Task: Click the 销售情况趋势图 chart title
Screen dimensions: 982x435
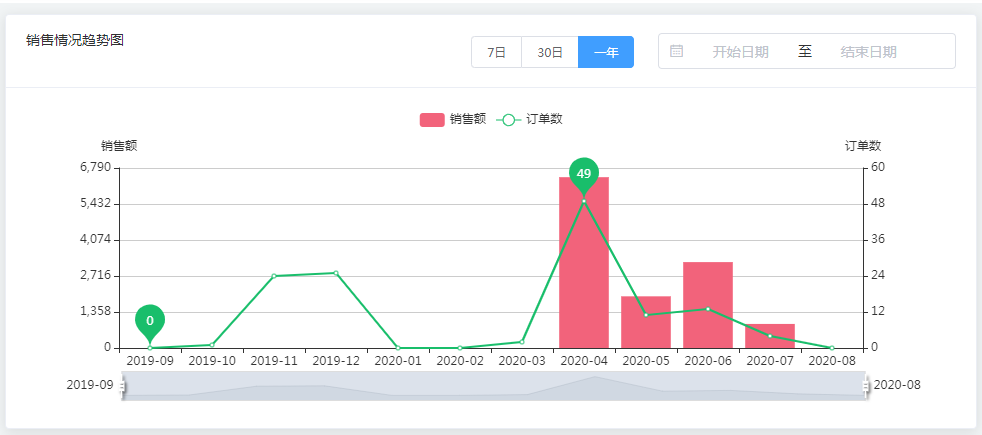Action: (x=75, y=40)
